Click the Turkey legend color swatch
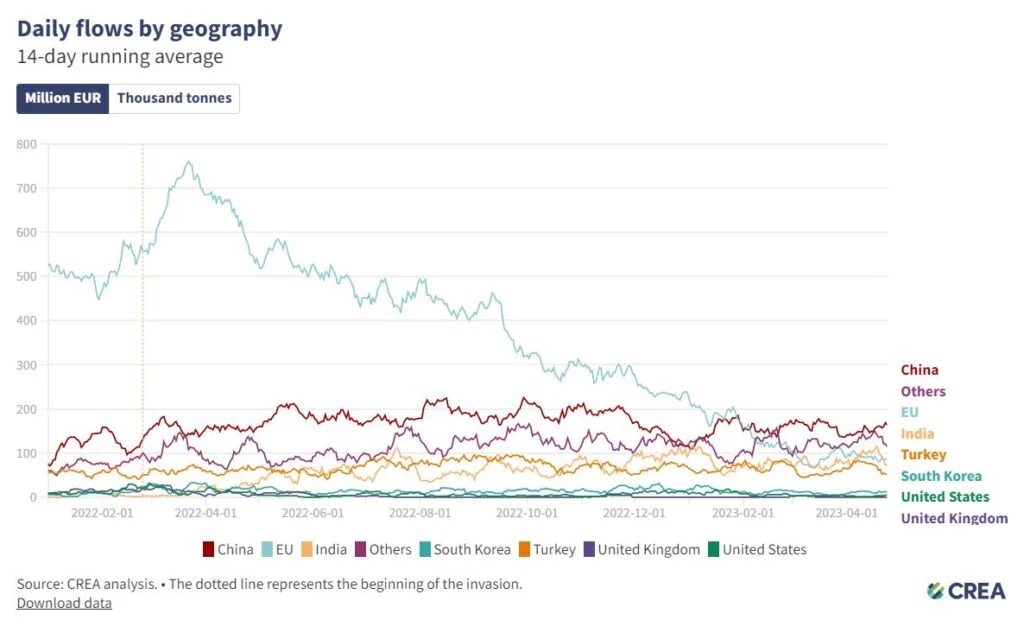Image resolution: width=1024 pixels, height=626 pixels. pyautogui.click(x=526, y=549)
